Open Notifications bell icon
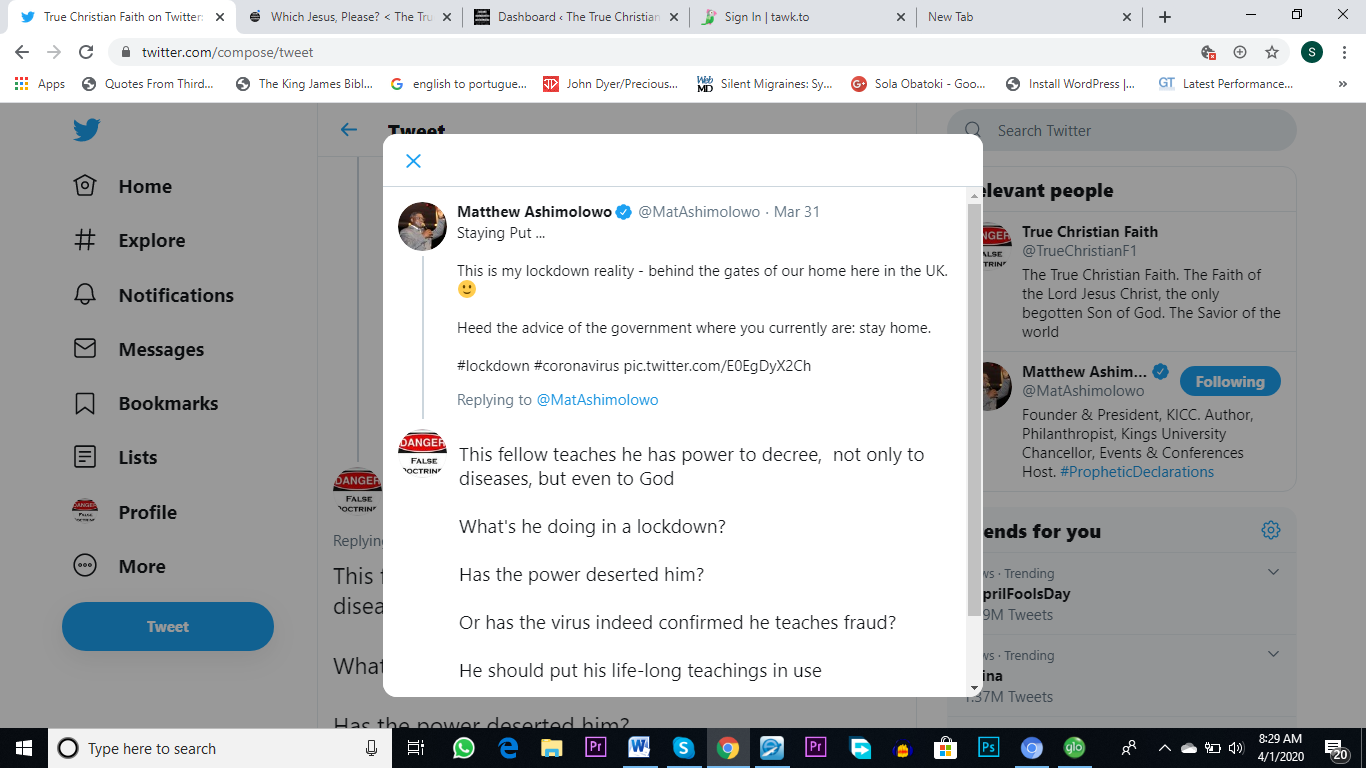 (85, 295)
